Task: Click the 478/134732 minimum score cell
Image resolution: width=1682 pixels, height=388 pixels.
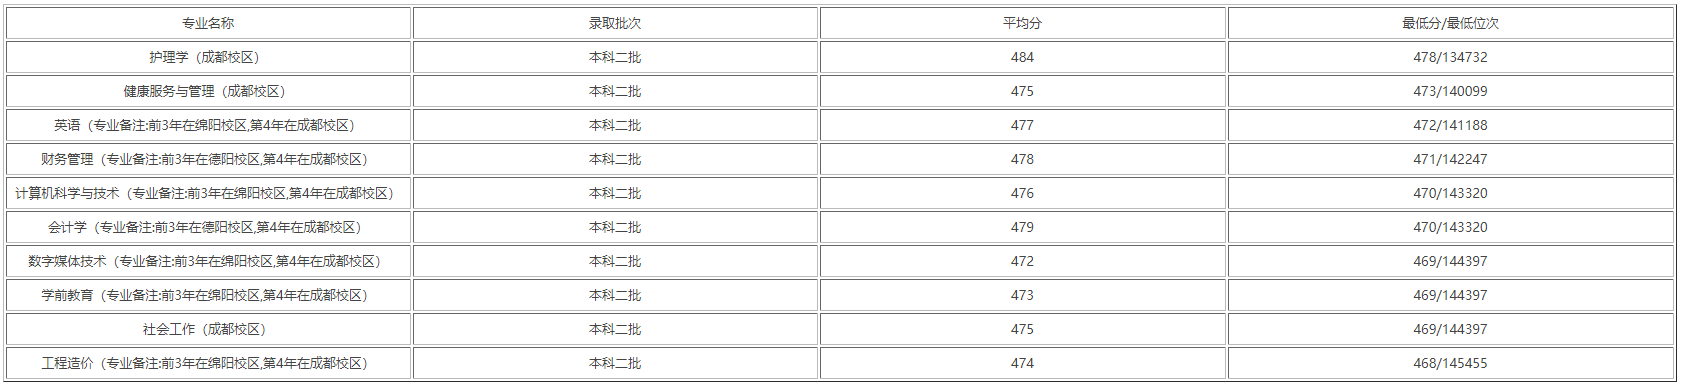Action: point(1450,57)
